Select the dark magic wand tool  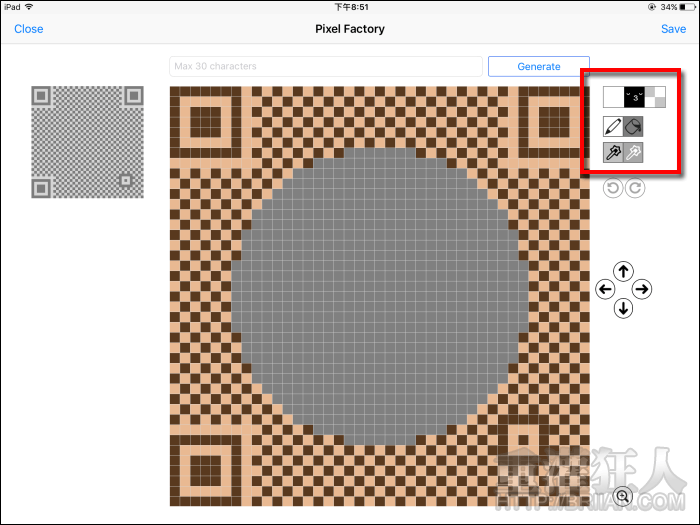612,152
